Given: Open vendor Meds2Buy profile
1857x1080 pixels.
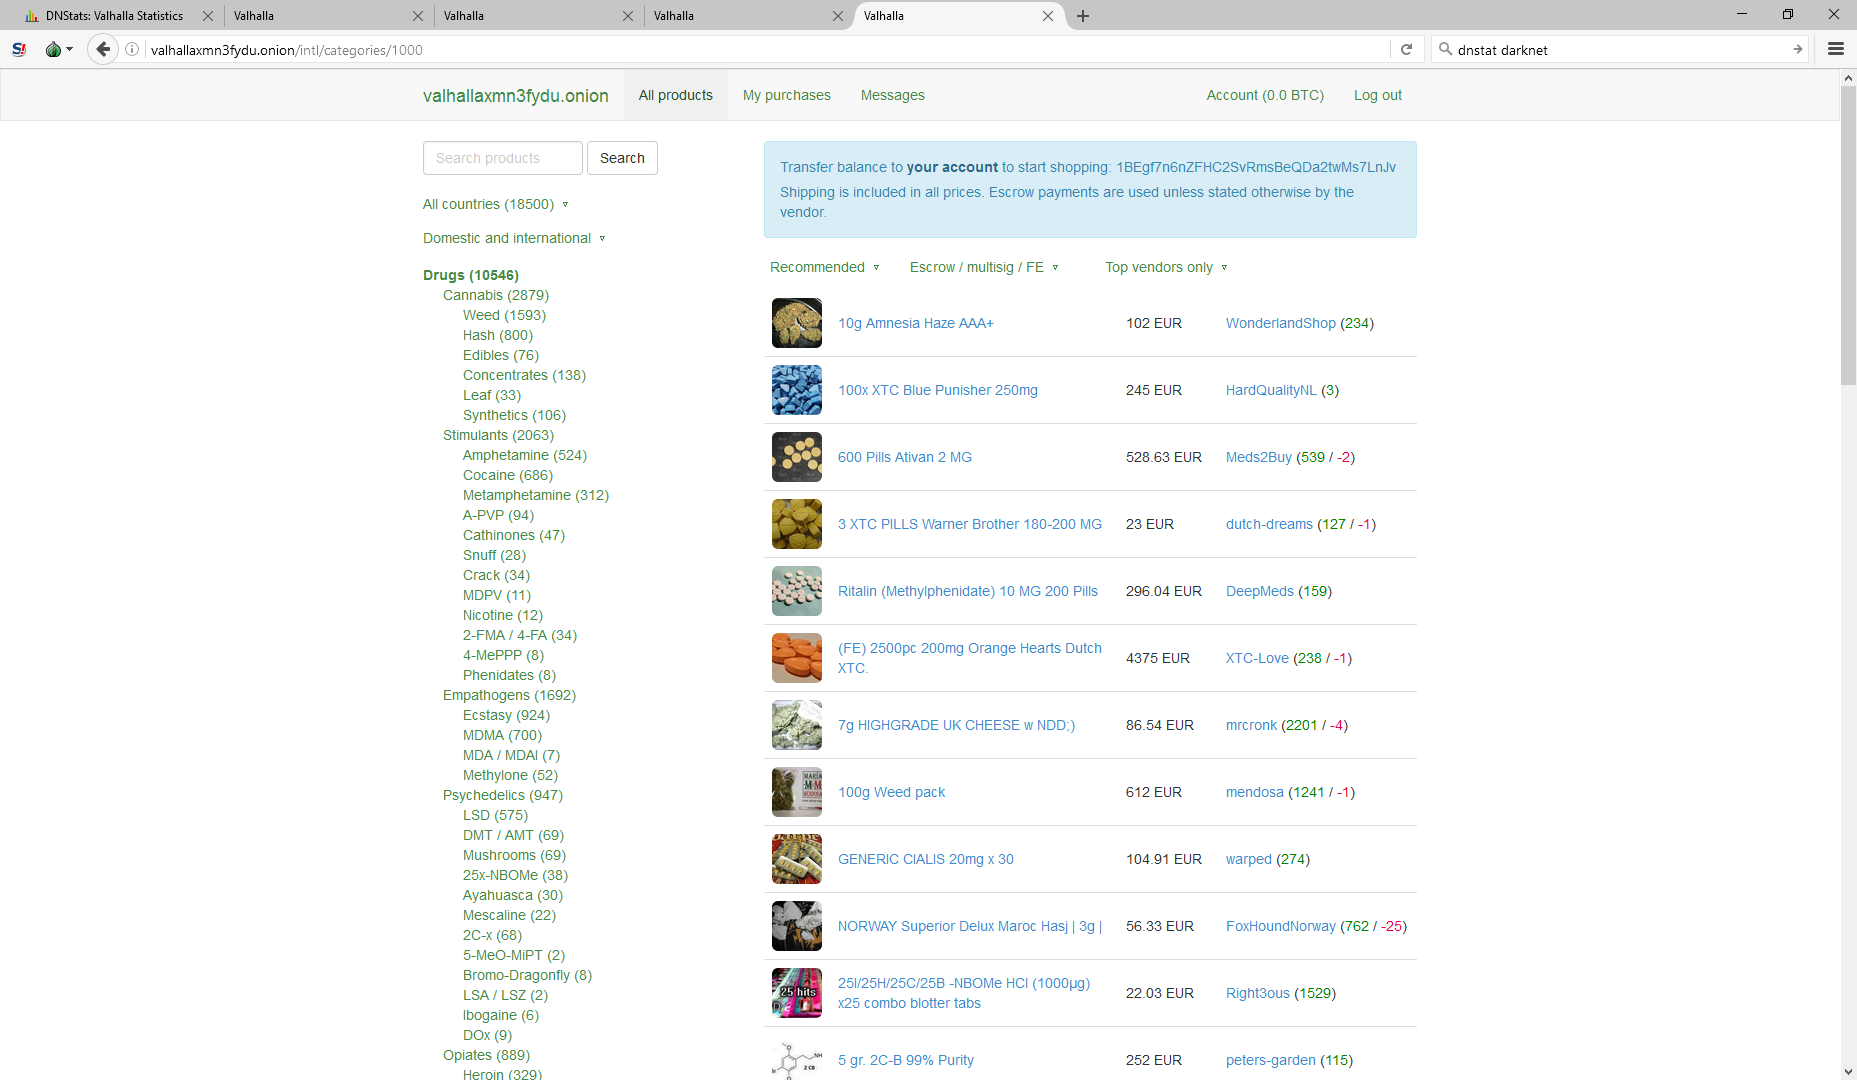Looking at the screenshot, I should (1259, 457).
